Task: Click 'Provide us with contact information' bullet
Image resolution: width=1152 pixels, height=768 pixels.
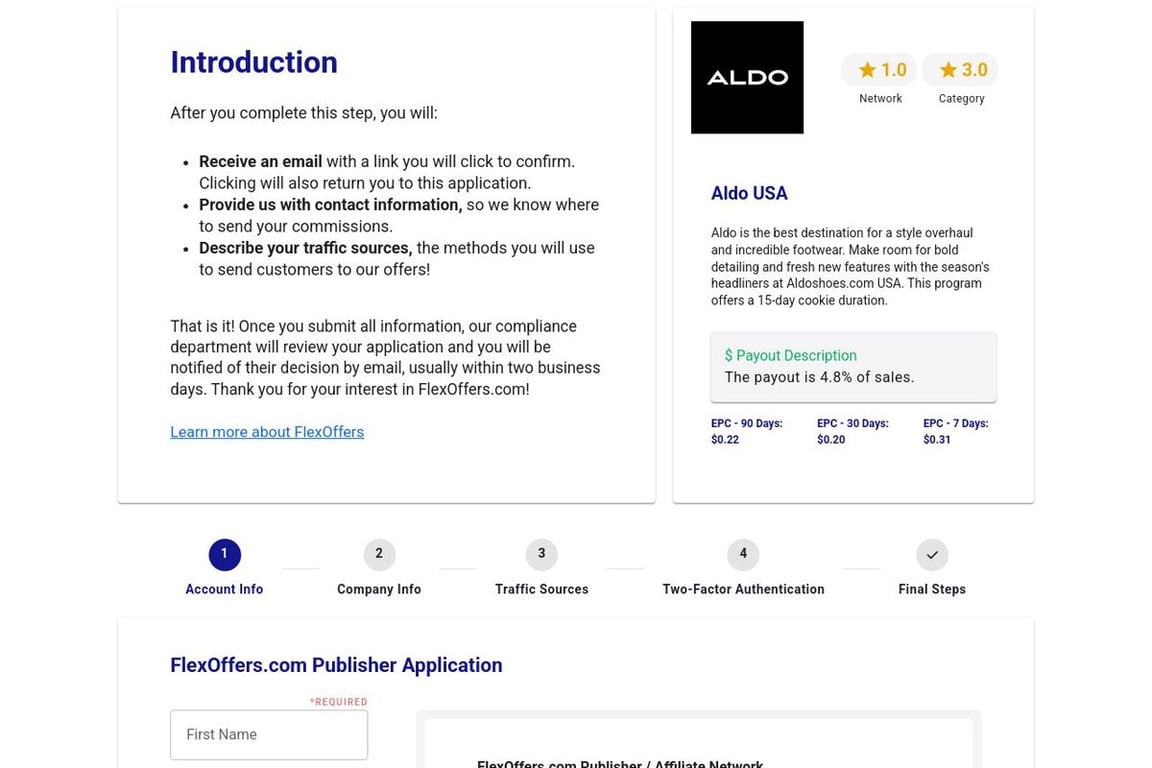Action: [x=331, y=205]
